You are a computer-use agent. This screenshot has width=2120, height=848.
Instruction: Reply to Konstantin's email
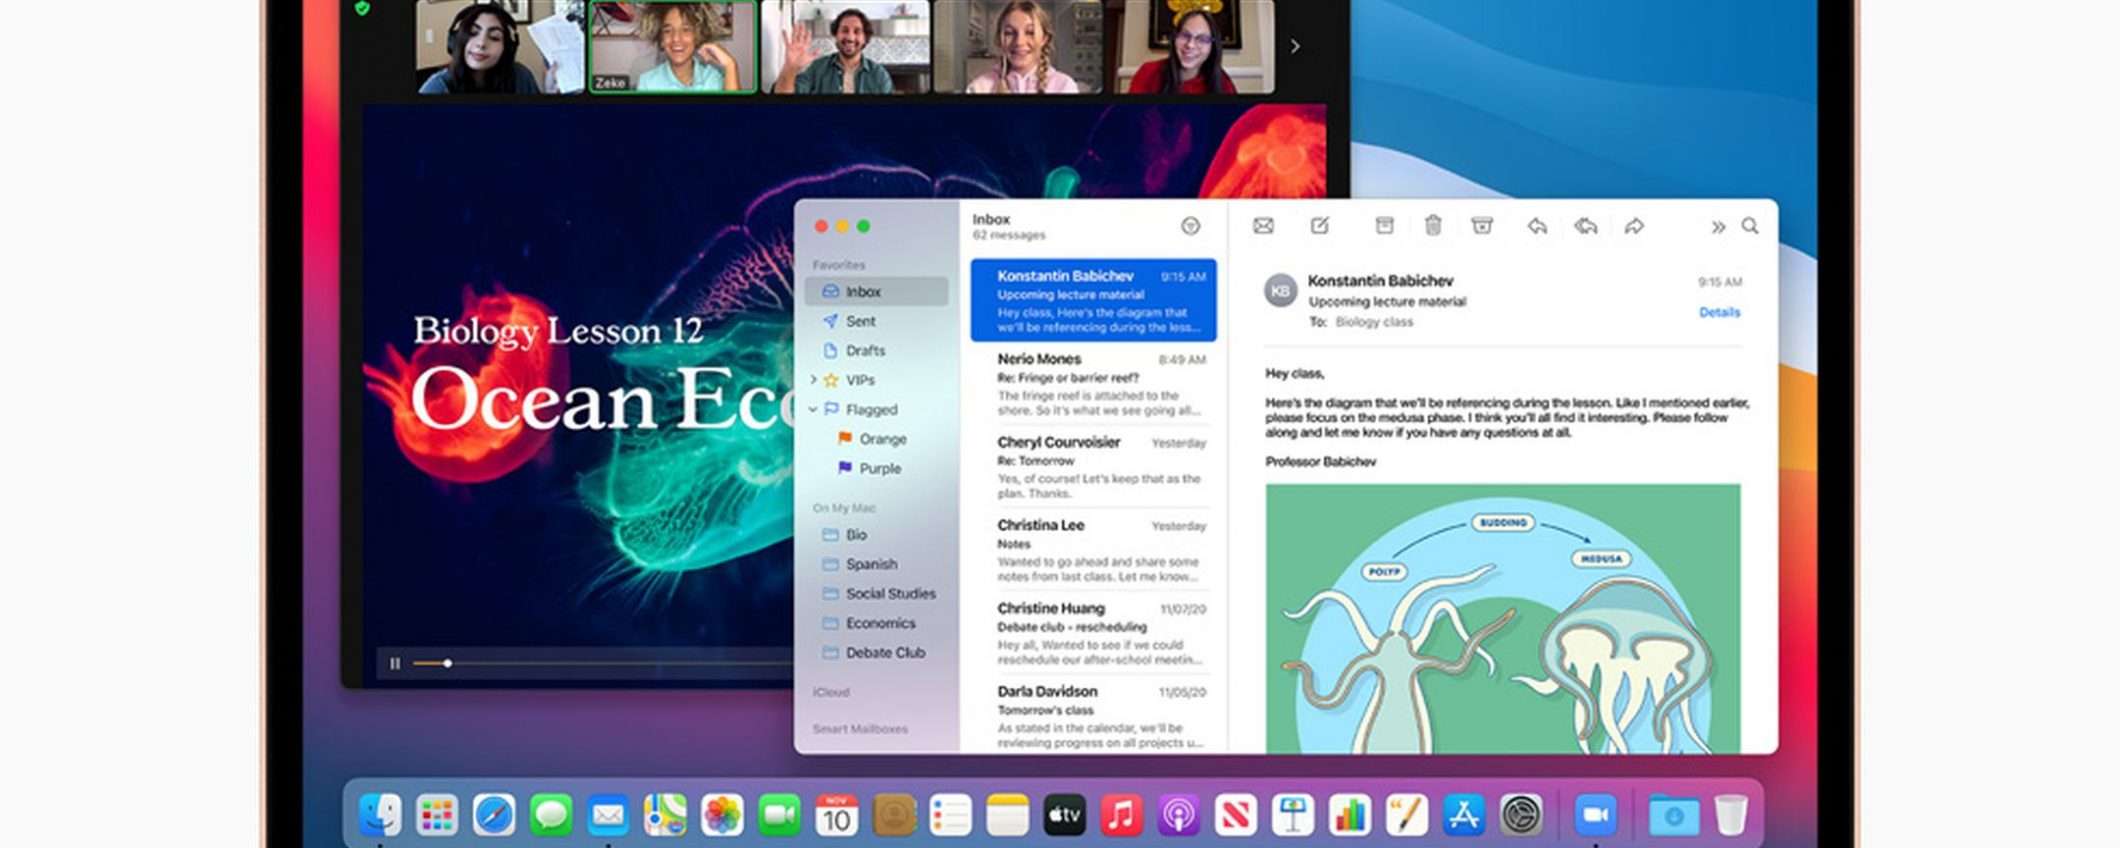coord(1537,227)
